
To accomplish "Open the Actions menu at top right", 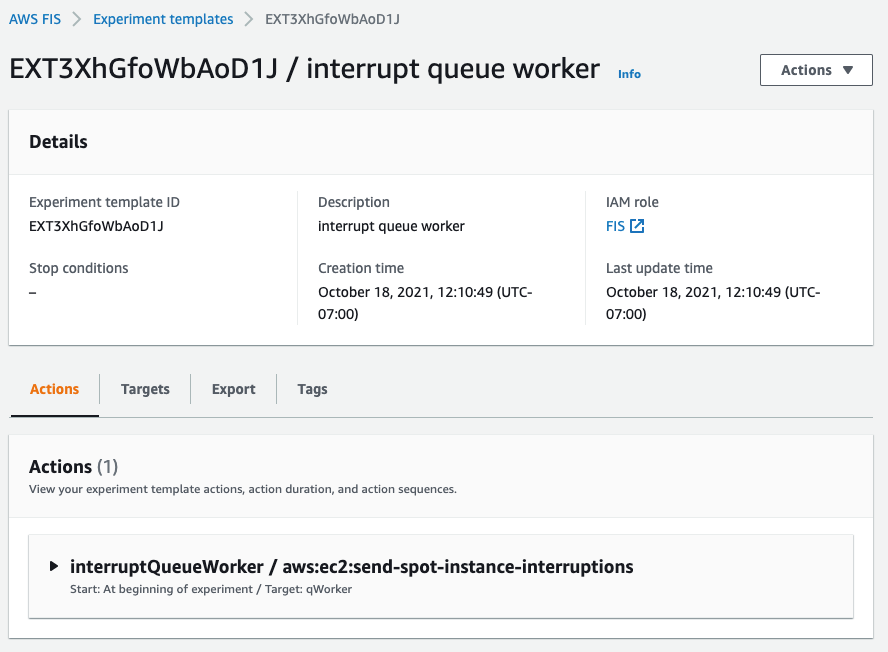I will 816,70.
